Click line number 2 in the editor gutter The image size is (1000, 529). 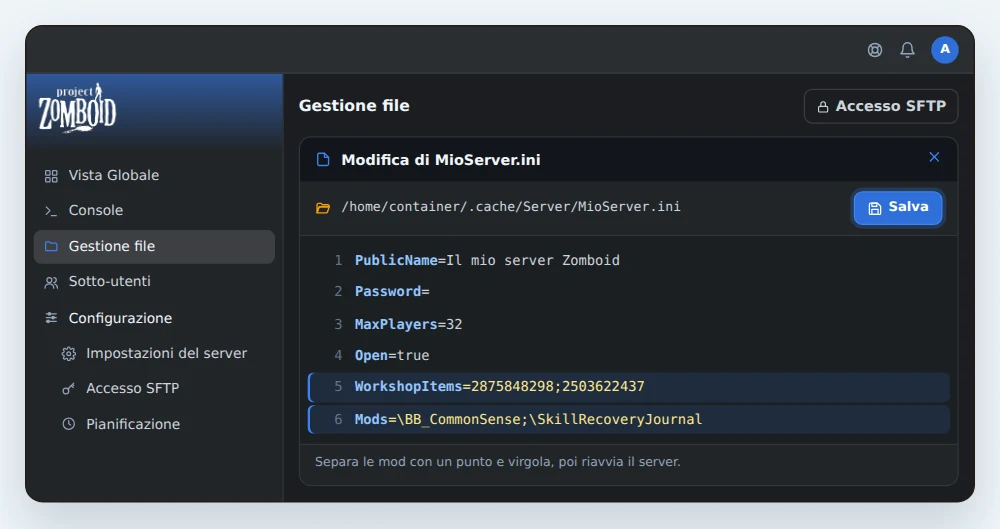tap(338, 292)
